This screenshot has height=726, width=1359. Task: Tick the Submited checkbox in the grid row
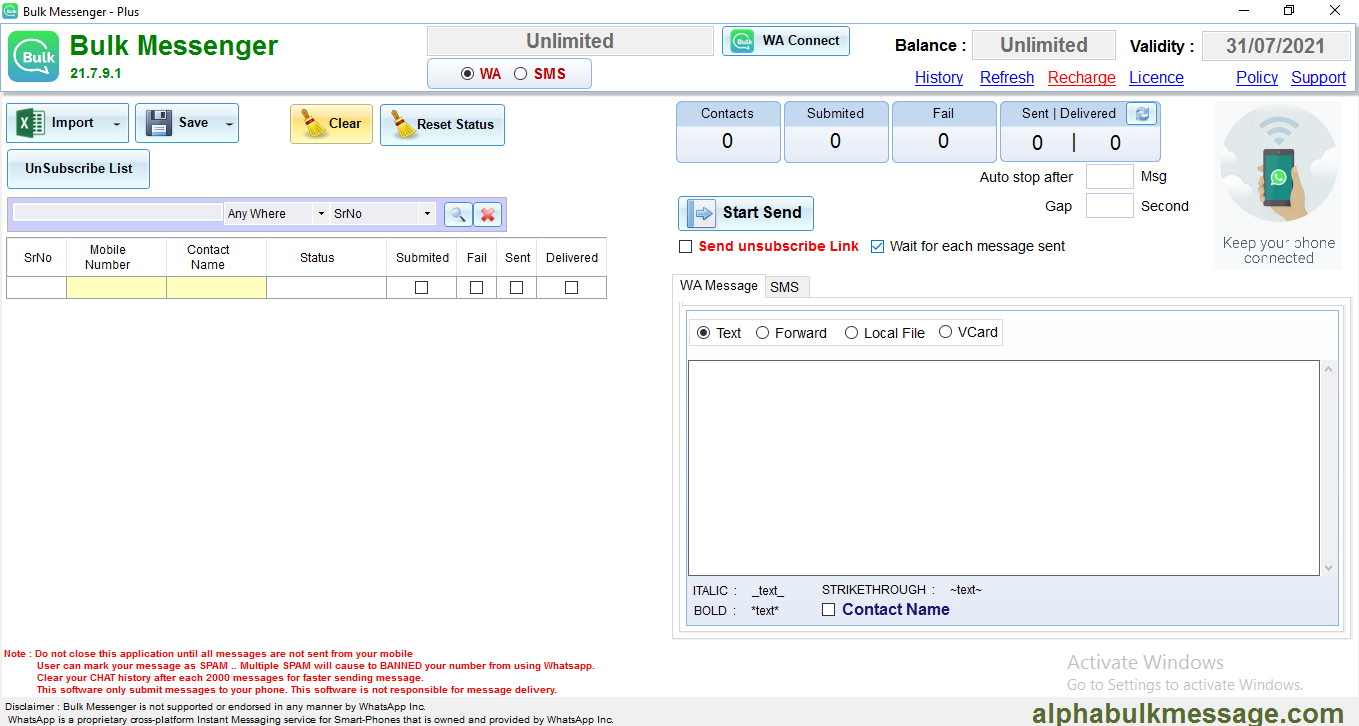pyautogui.click(x=422, y=288)
